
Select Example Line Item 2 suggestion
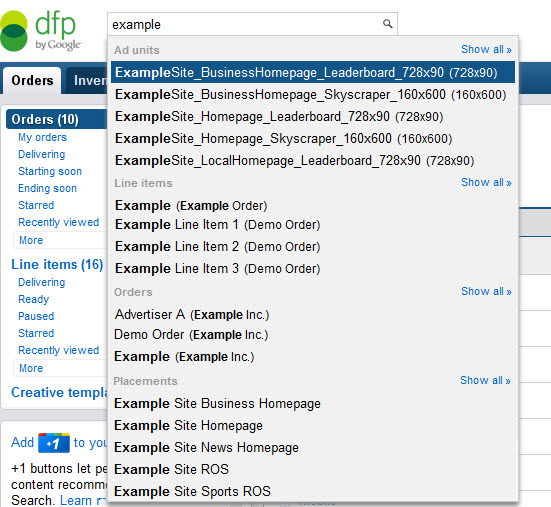pos(313,247)
